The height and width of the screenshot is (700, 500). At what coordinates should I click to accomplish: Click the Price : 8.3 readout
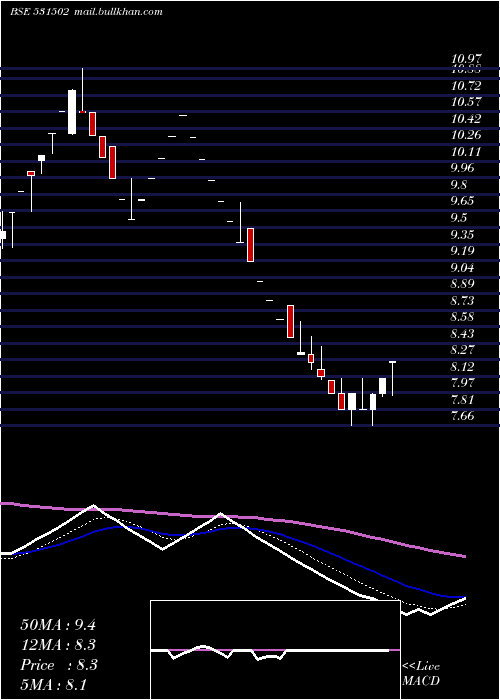tap(59, 665)
